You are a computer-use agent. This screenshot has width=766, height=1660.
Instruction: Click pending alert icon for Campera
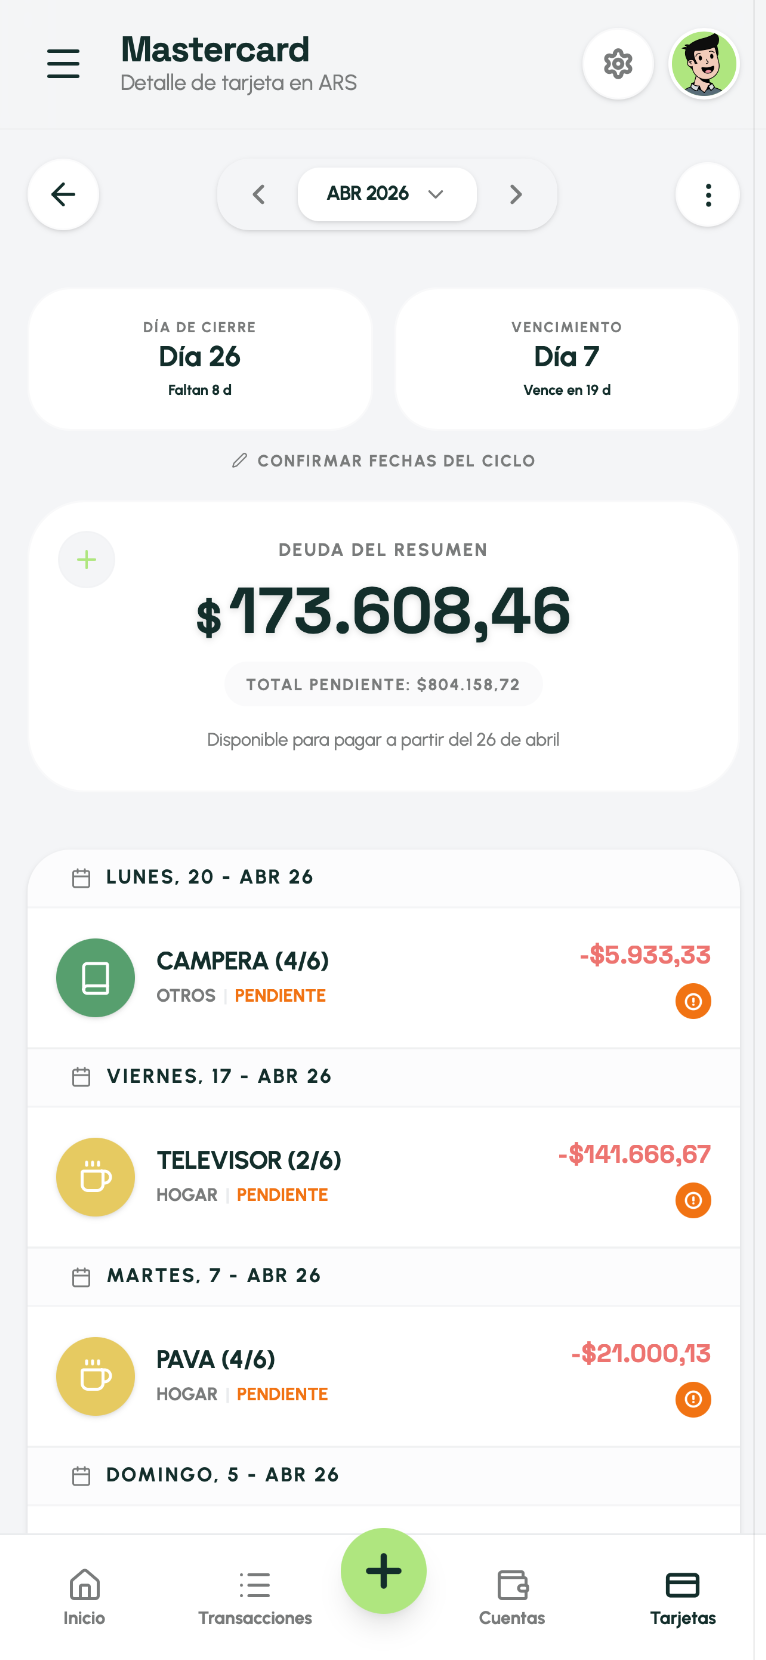pyautogui.click(x=693, y=1001)
